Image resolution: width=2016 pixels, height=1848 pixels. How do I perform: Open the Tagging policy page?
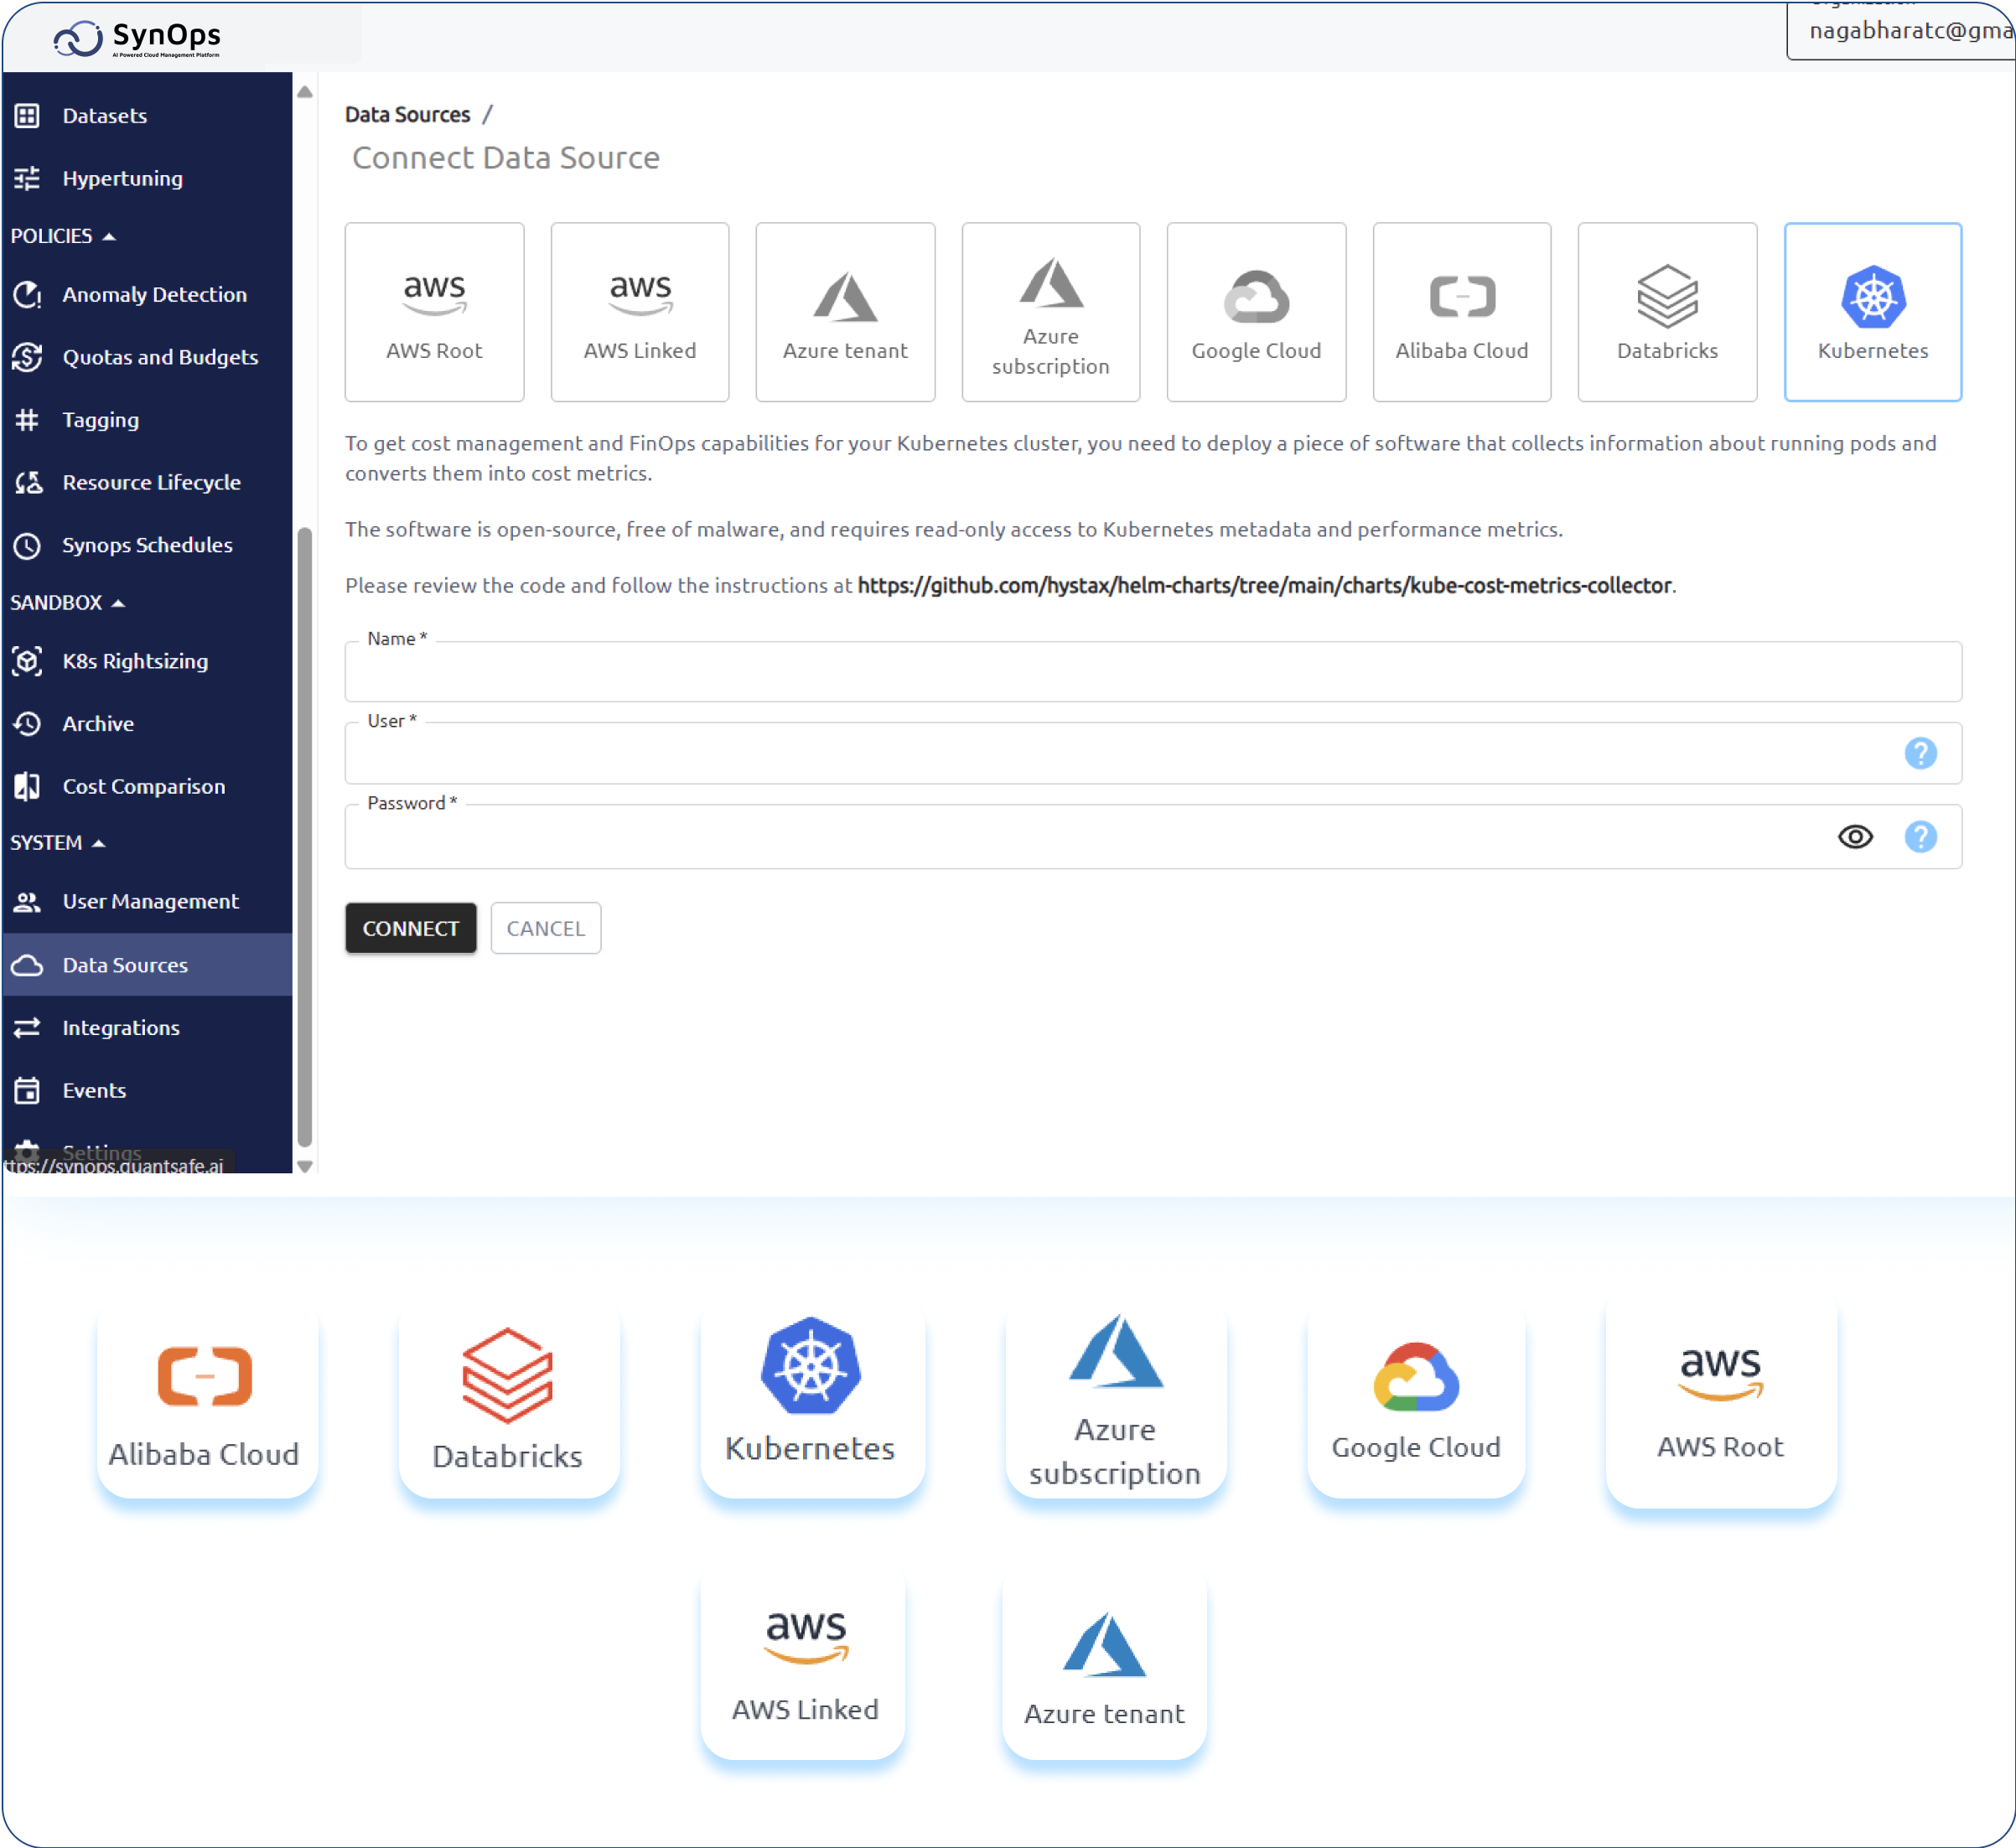click(100, 419)
